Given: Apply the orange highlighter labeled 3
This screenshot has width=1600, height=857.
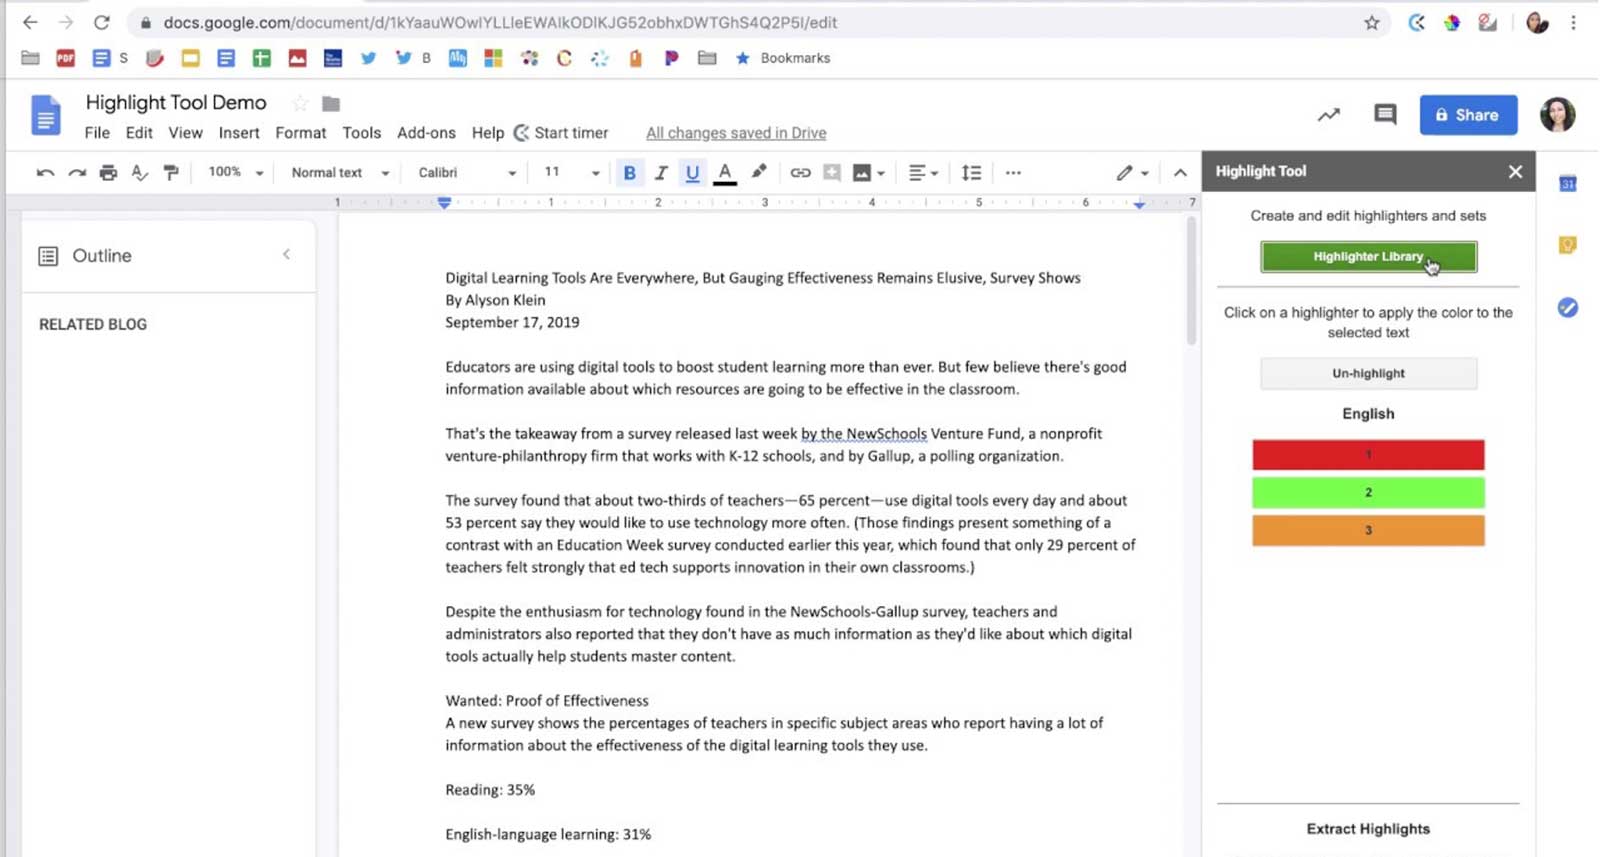Looking at the screenshot, I should 1368,531.
